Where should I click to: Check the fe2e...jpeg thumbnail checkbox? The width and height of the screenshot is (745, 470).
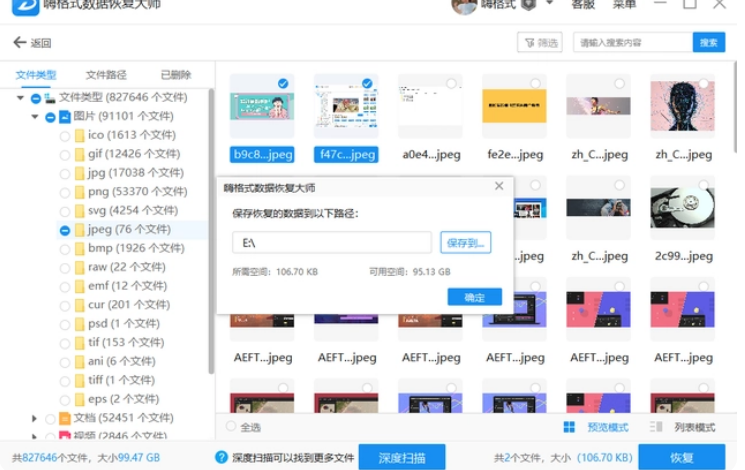click(x=535, y=84)
